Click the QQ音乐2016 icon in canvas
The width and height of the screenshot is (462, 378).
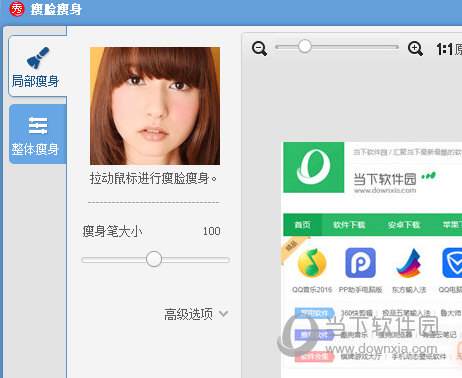pos(312,263)
